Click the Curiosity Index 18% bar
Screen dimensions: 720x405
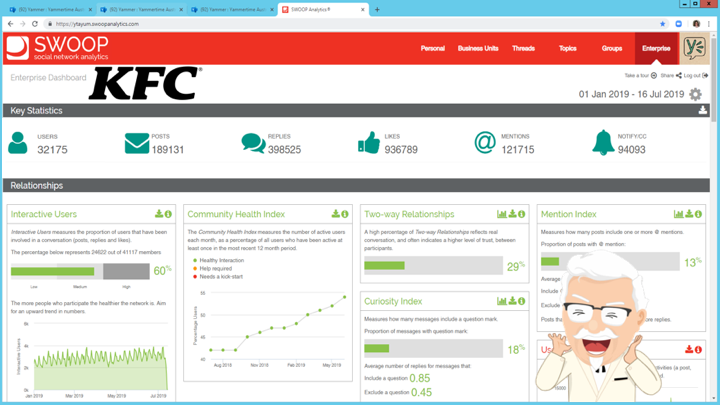[x=433, y=349]
